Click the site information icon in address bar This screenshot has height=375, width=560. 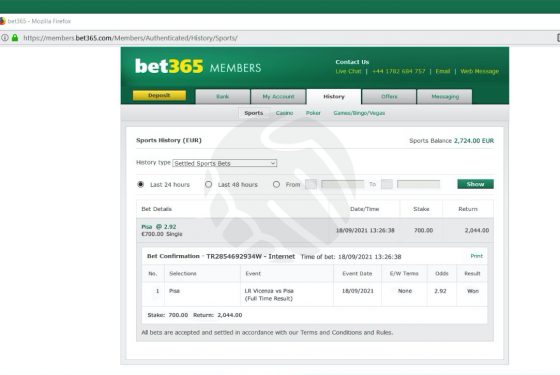(5, 38)
